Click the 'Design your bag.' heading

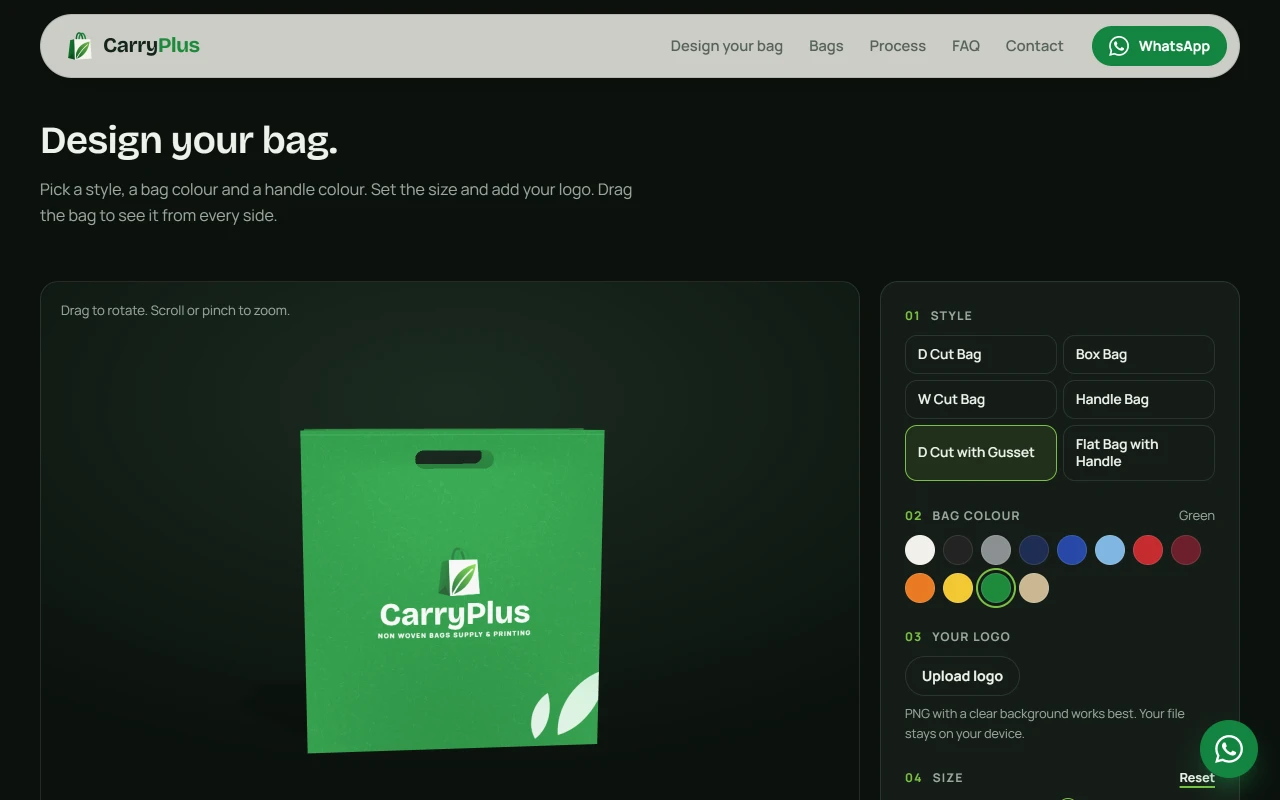[x=189, y=140]
